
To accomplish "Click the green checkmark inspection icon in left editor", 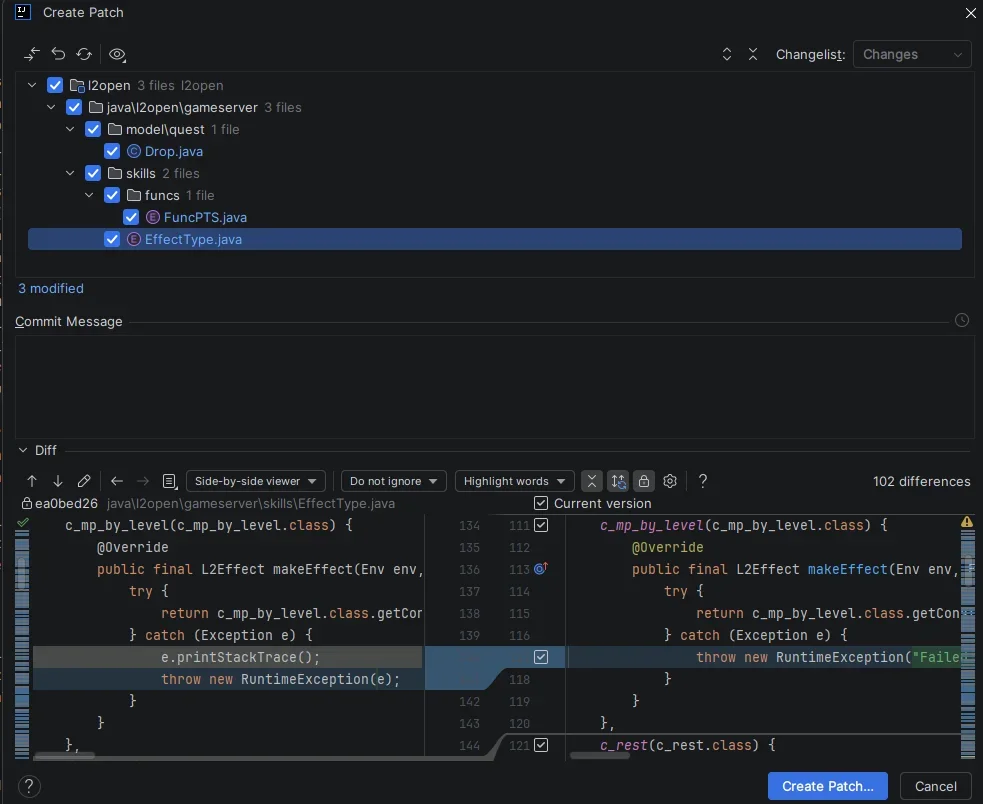I will 23,522.
